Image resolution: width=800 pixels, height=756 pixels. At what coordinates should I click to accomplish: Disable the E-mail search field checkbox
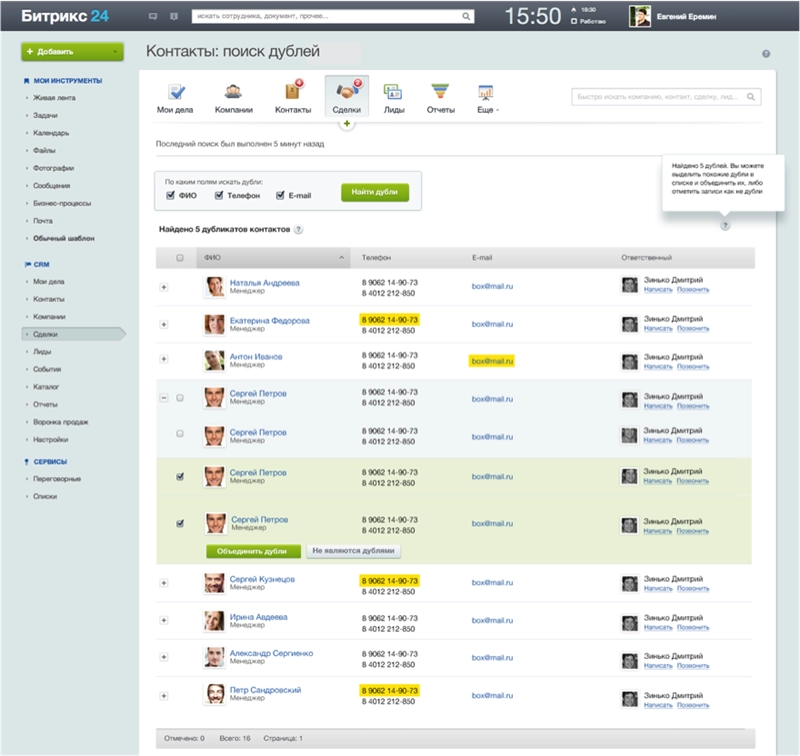[x=280, y=195]
